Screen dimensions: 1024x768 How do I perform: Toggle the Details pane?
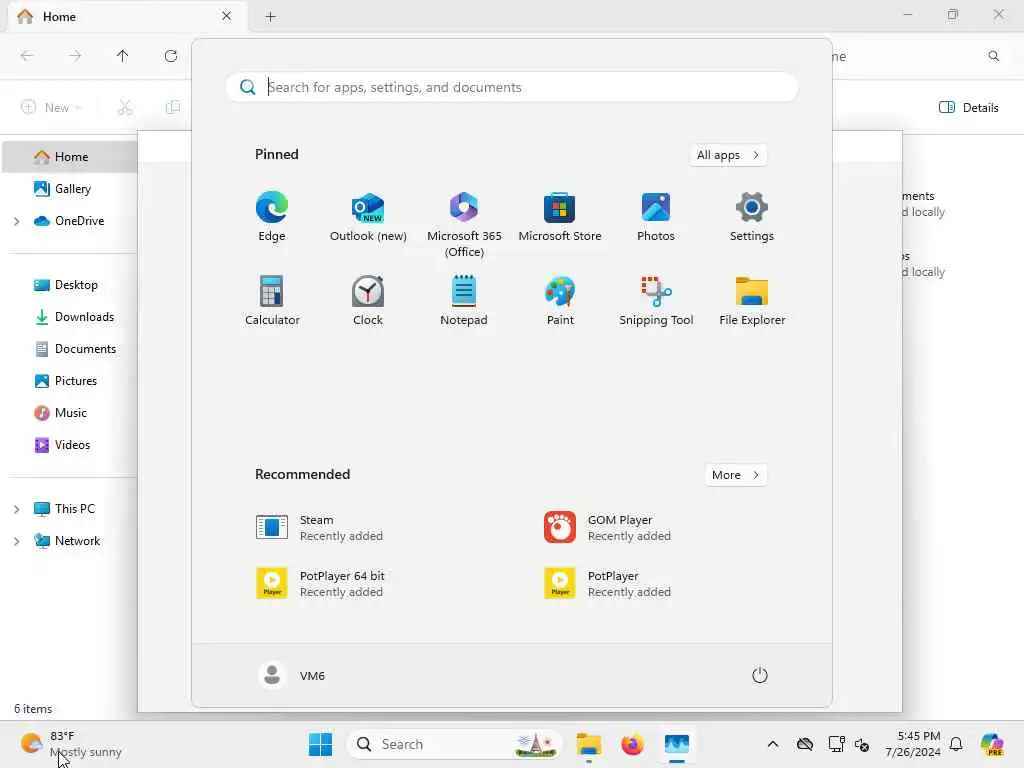point(968,108)
